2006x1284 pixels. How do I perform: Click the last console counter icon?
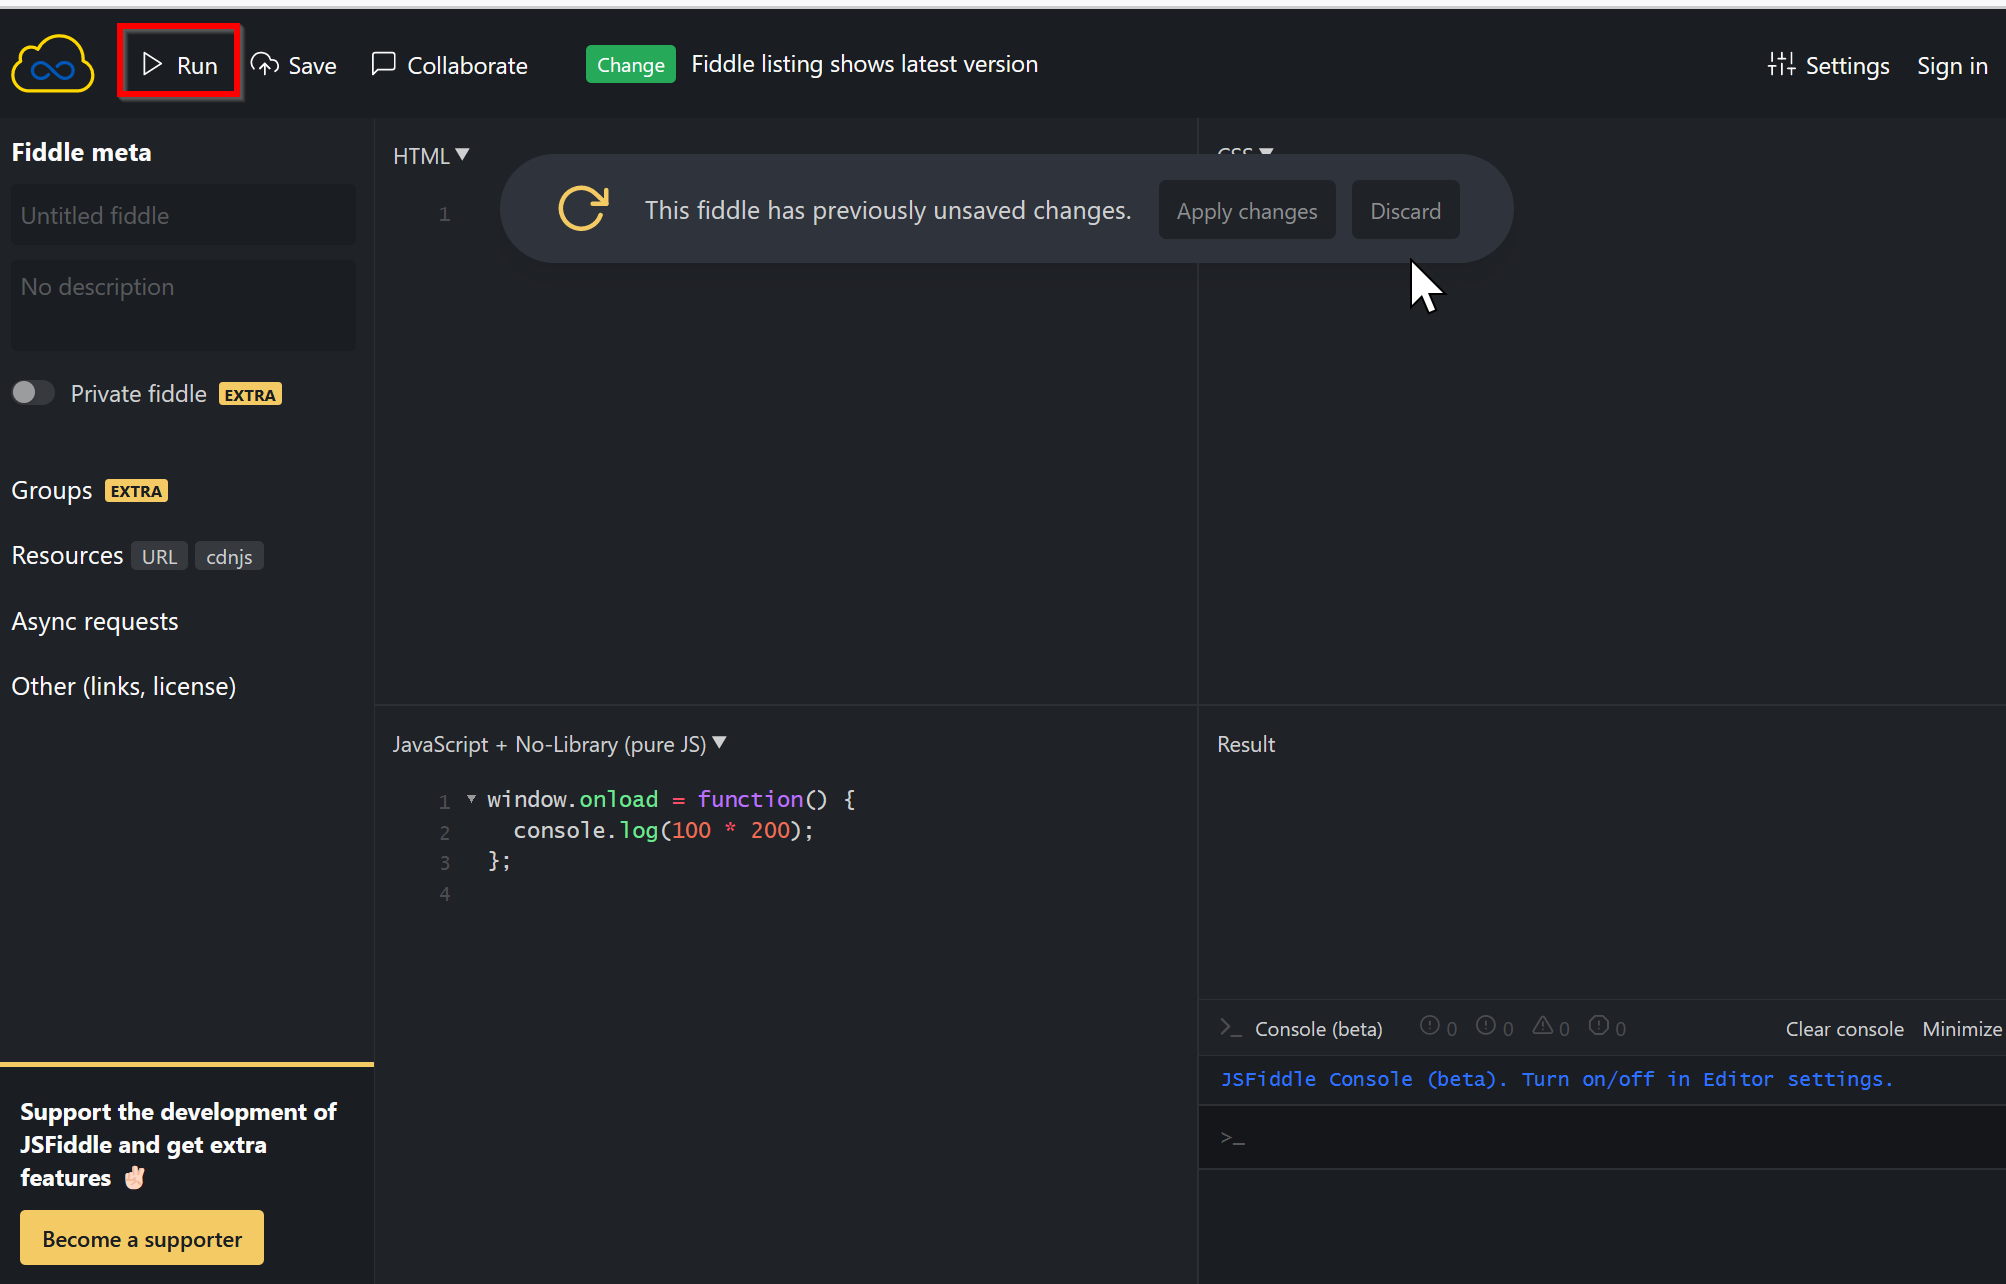tap(1599, 1026)
